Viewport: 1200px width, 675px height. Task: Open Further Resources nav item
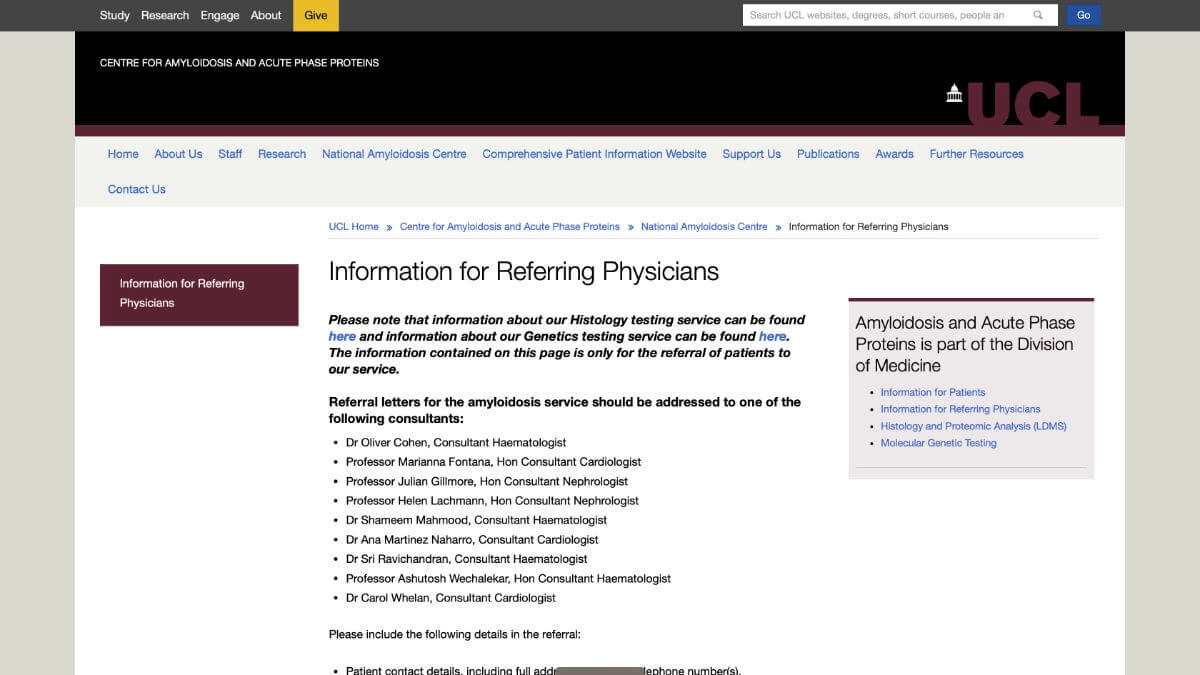pos(976,154)
